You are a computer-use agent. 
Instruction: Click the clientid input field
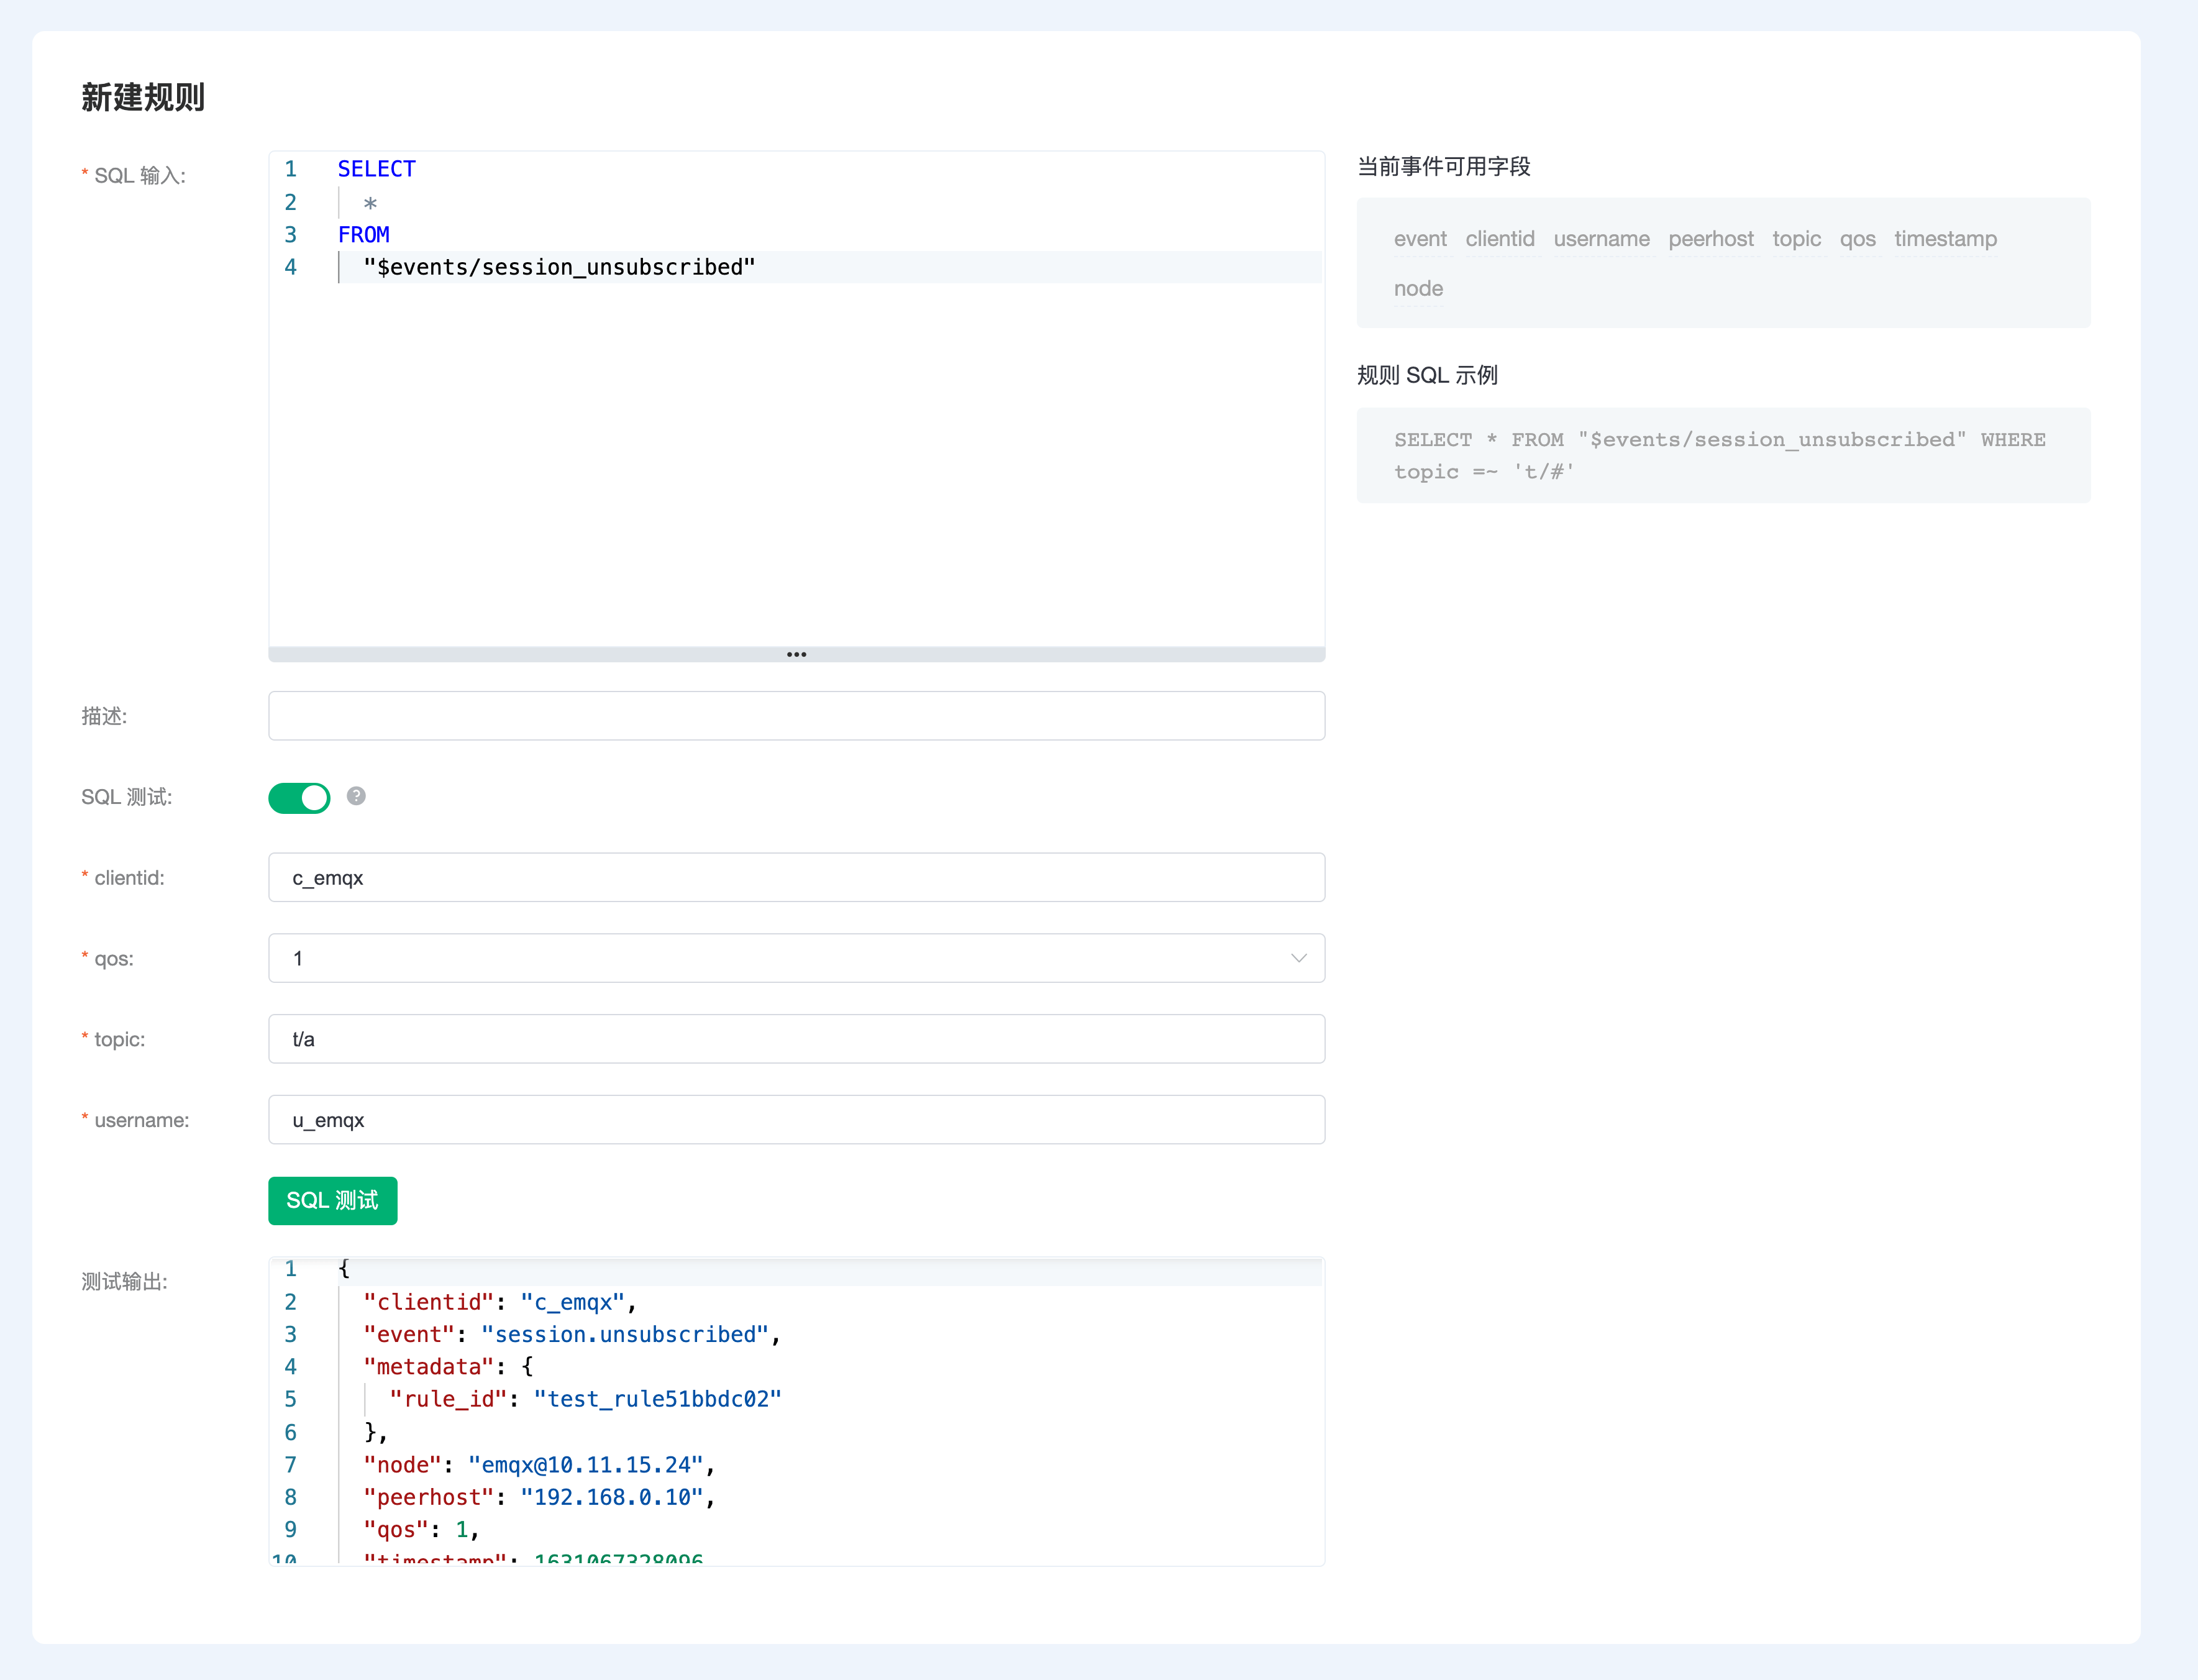click(x=796, y=877)
